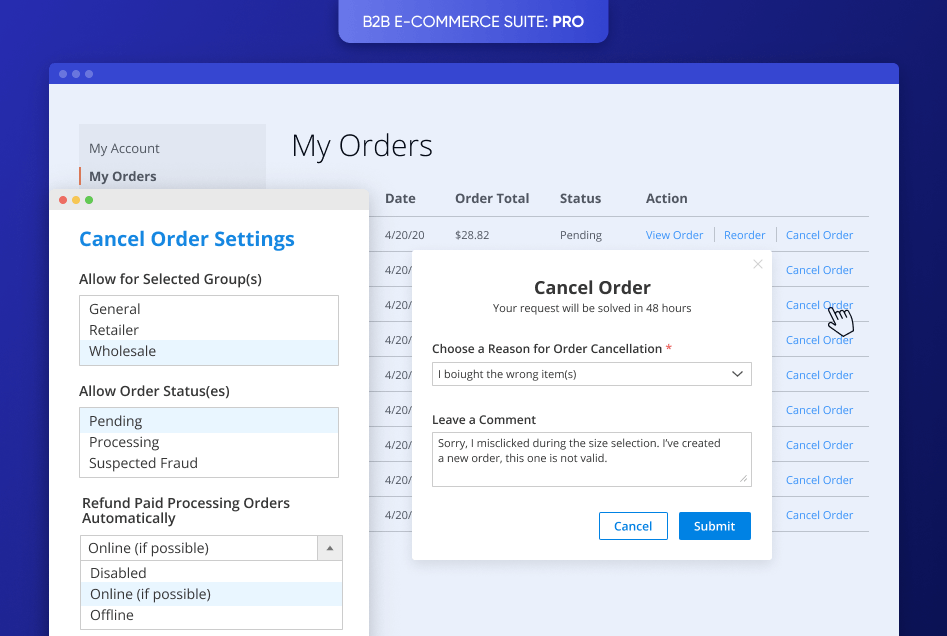This screenshot has width=947, height=636.
Task: Grab the comment box resize grip
Action: pyautogui.click(x=744, y=480)
